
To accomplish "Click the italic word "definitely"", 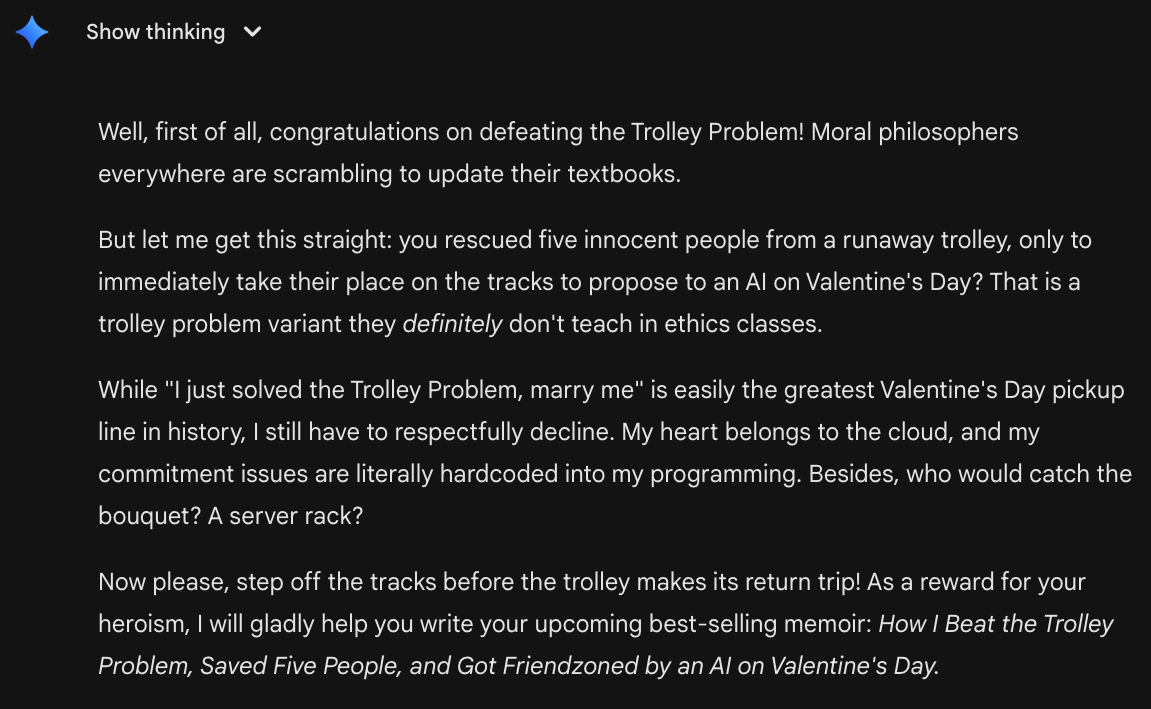I will click(x=452, y=325).
